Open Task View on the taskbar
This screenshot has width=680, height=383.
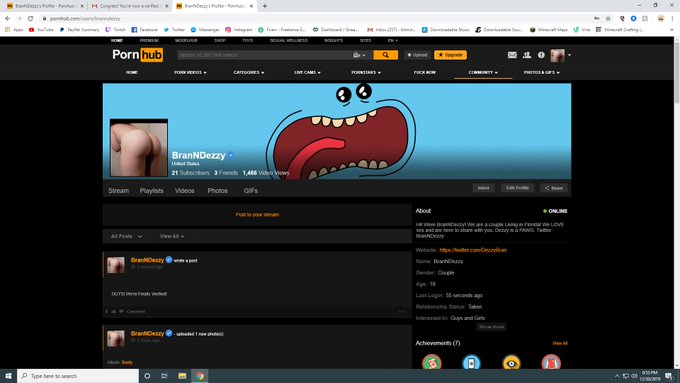(x=164, y=376)
